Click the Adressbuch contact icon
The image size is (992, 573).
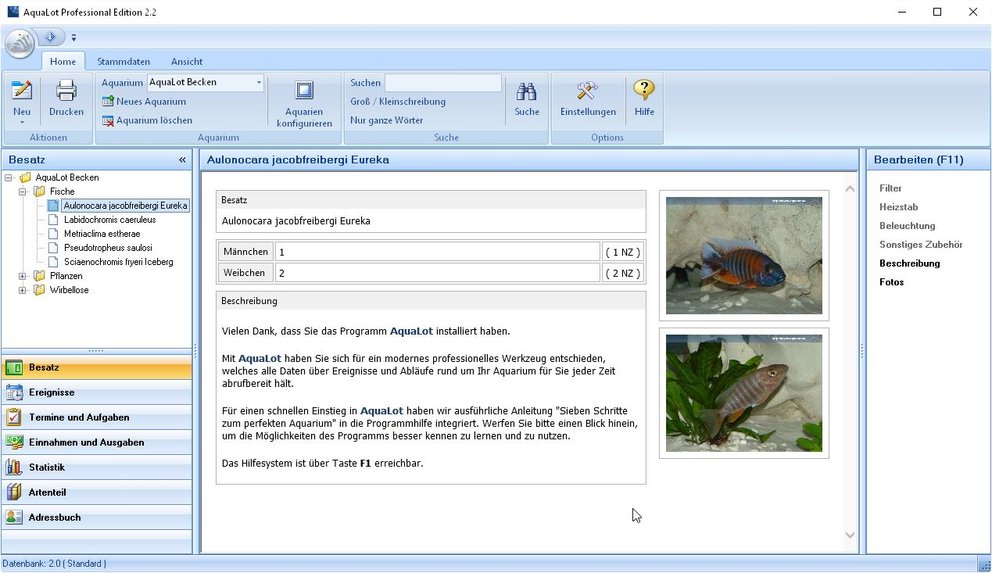[14, 517]
